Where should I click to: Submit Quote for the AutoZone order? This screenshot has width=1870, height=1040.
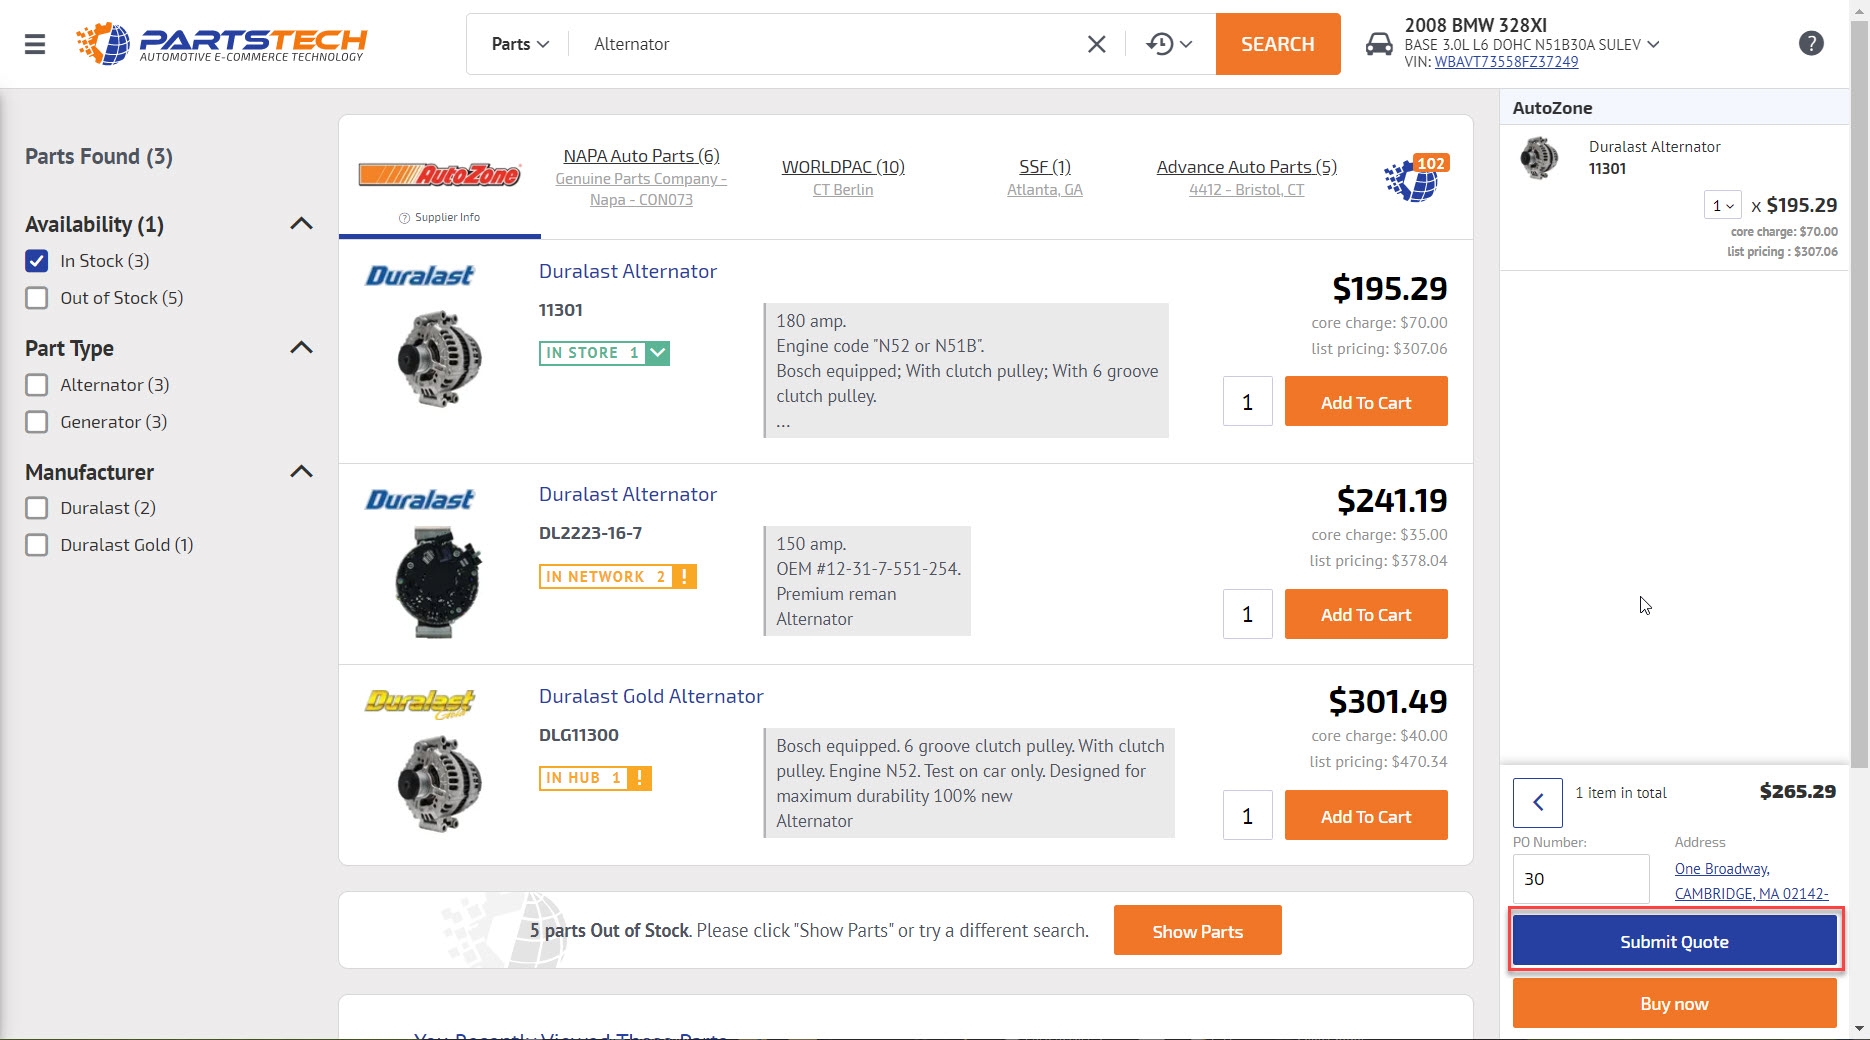[1674, 941]
